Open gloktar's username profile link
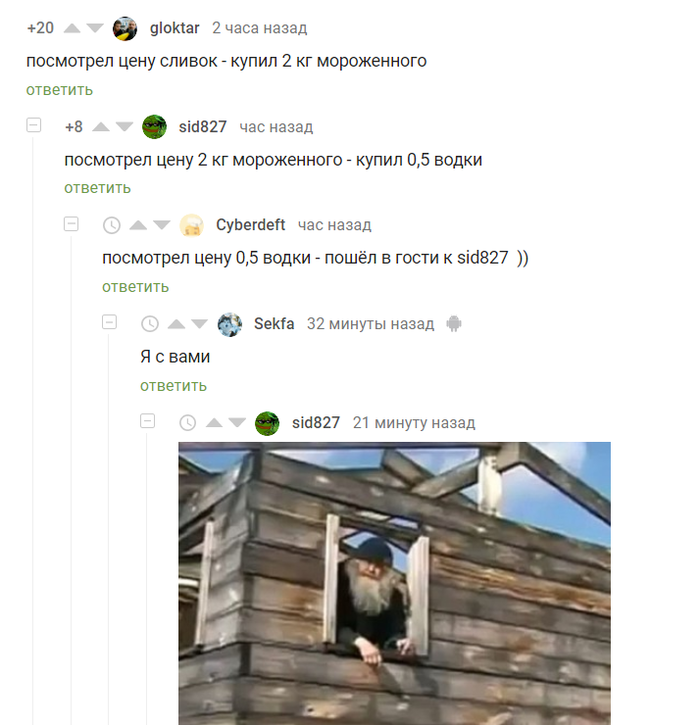 (x=174, y=28)
